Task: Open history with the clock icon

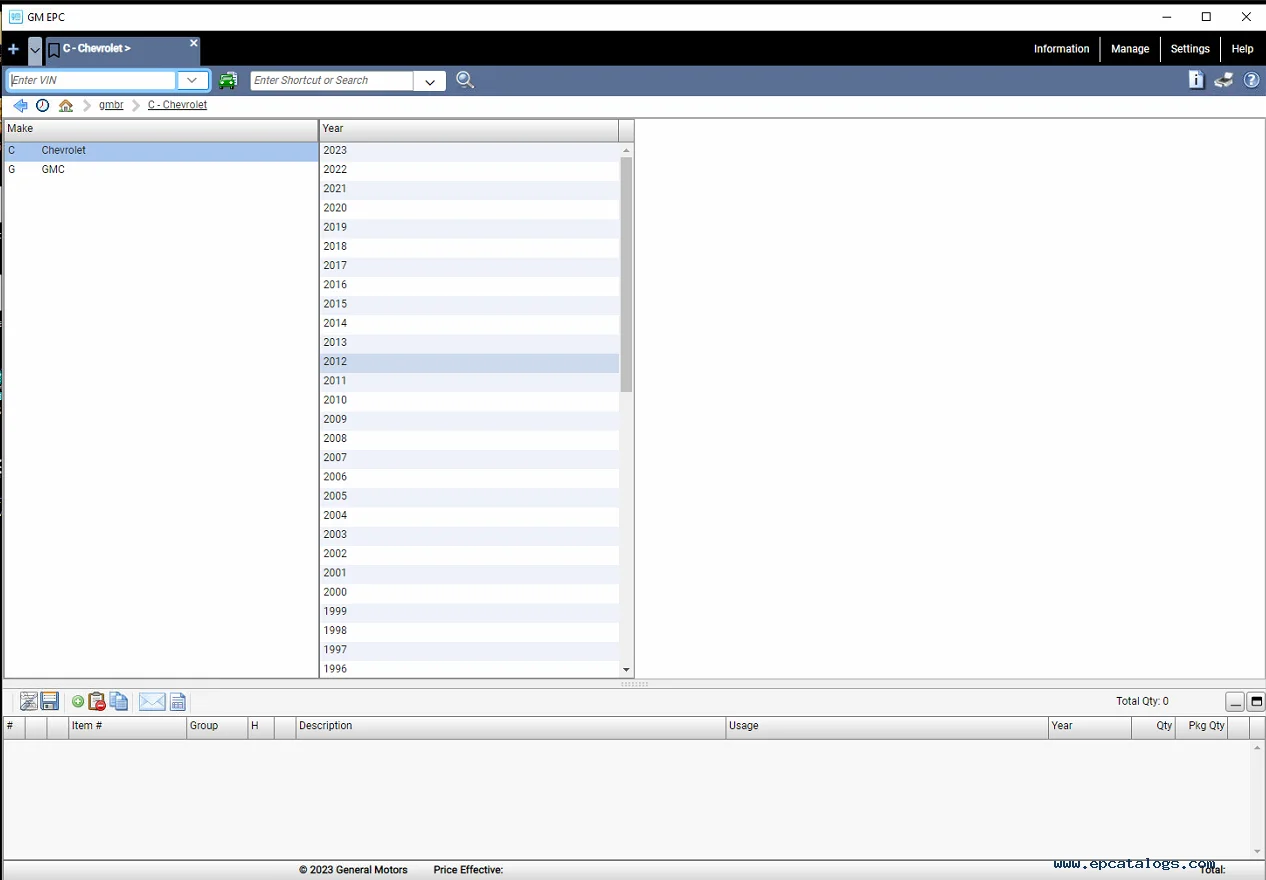Action: pos(43,105)
